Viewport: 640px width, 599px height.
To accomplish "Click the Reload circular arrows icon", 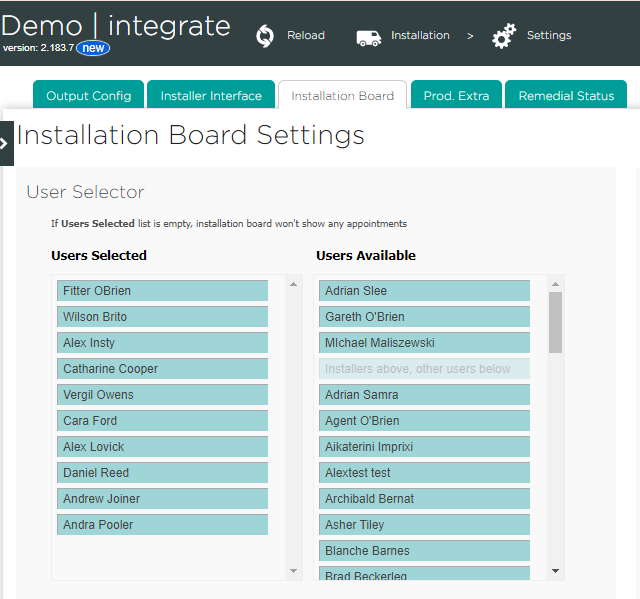I will coord(265,36).
